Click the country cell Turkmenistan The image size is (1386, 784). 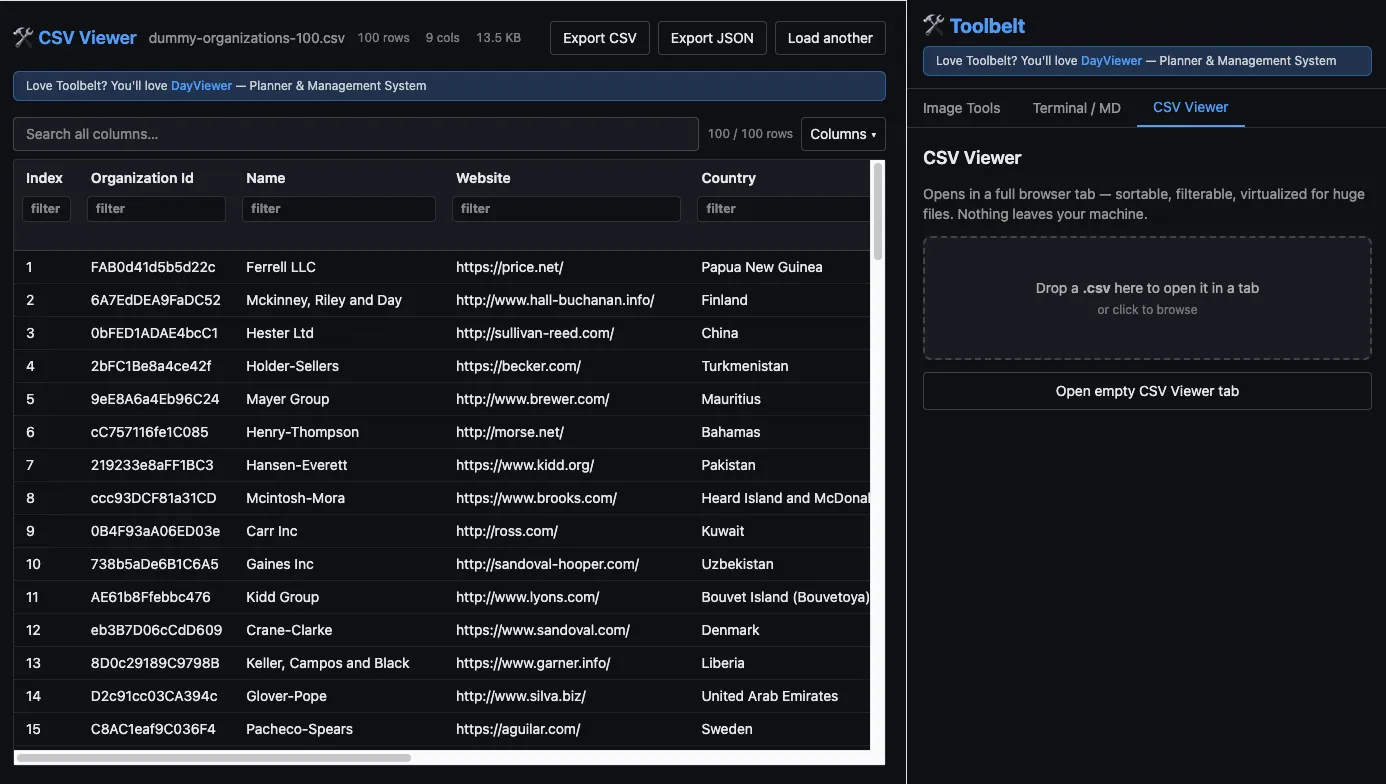(745, 366)
